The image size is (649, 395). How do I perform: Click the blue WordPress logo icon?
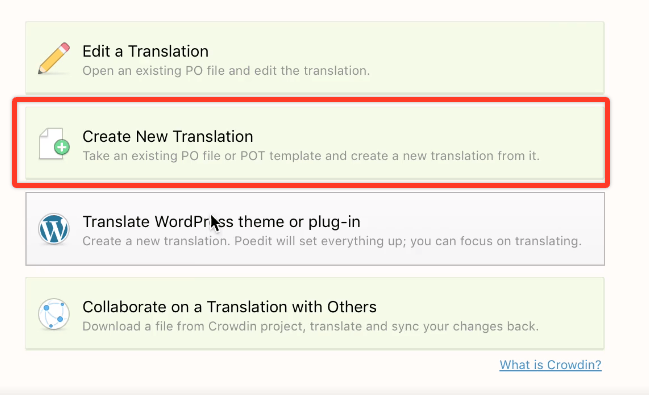[x=54, y=229]
